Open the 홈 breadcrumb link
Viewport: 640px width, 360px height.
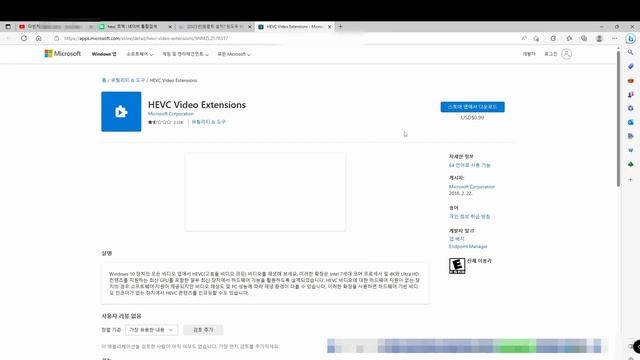coord(104,80)
